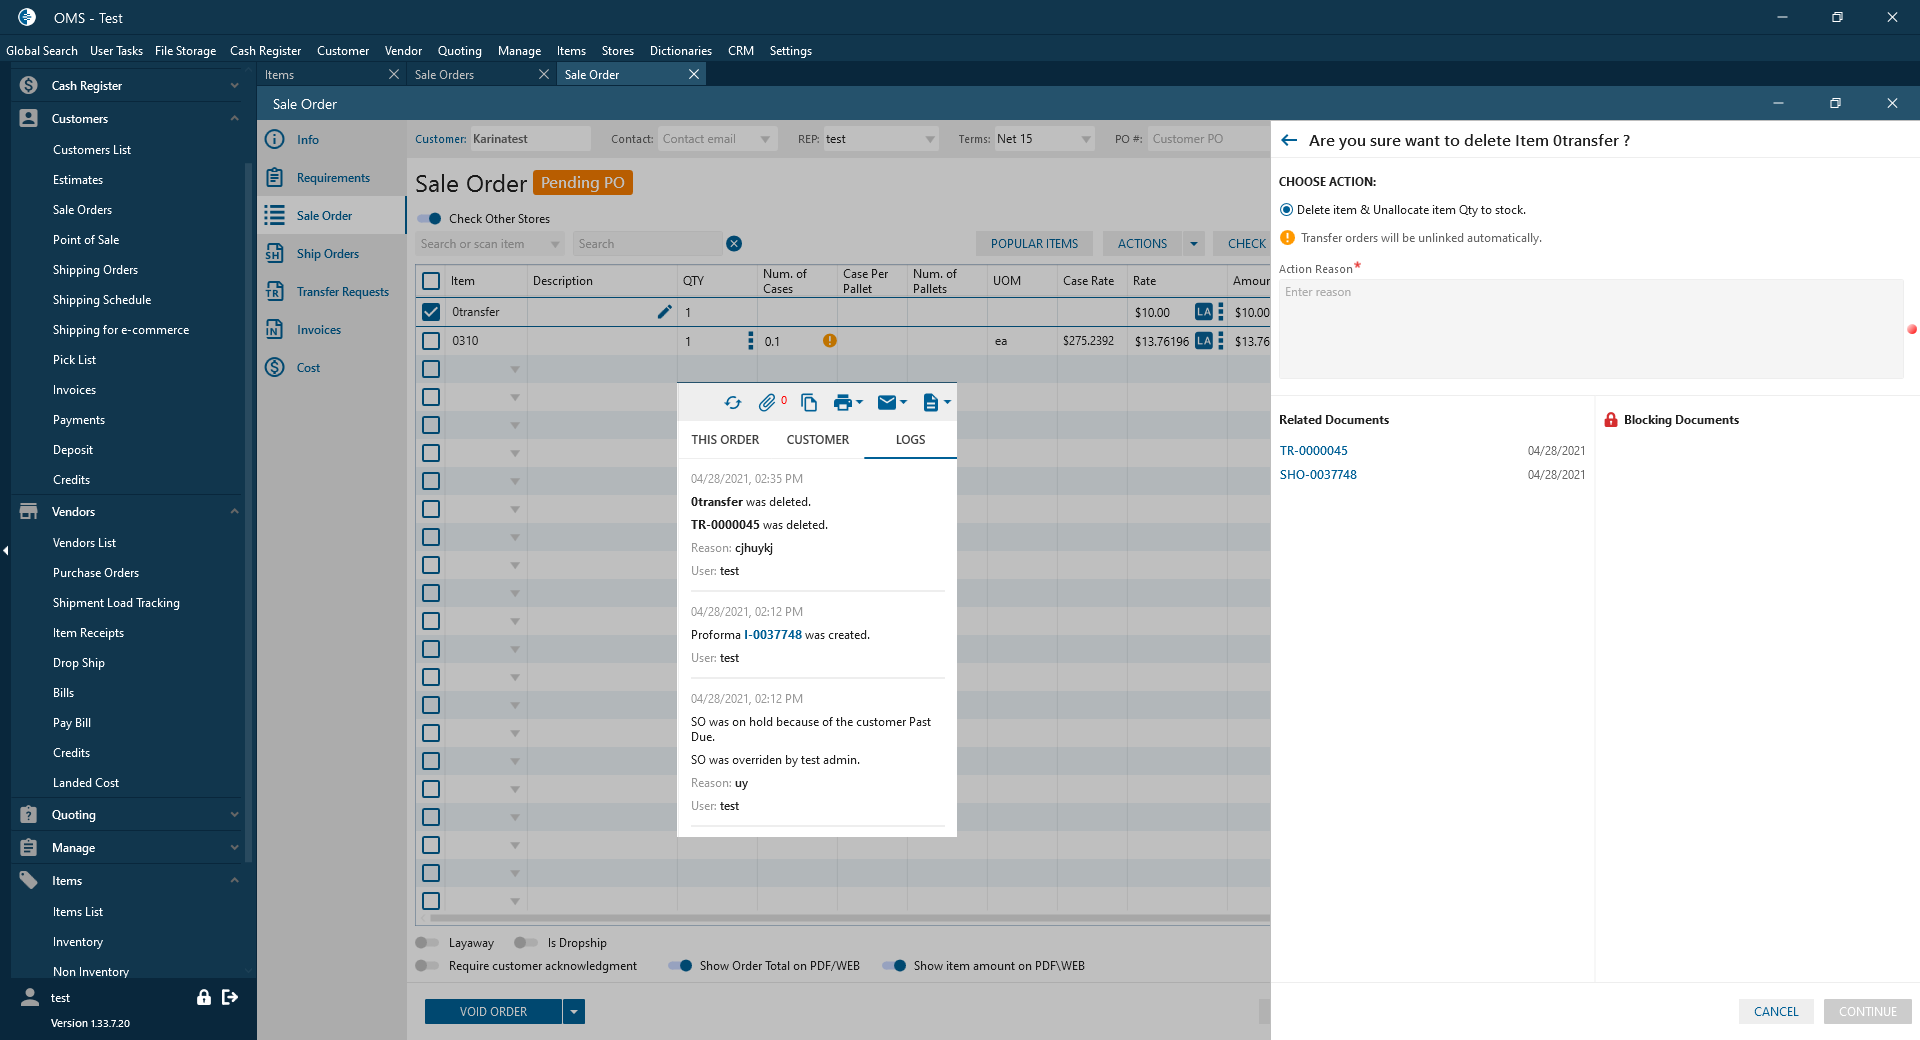
Task: Click the Vendors store icon
Action: coord(29,512)
